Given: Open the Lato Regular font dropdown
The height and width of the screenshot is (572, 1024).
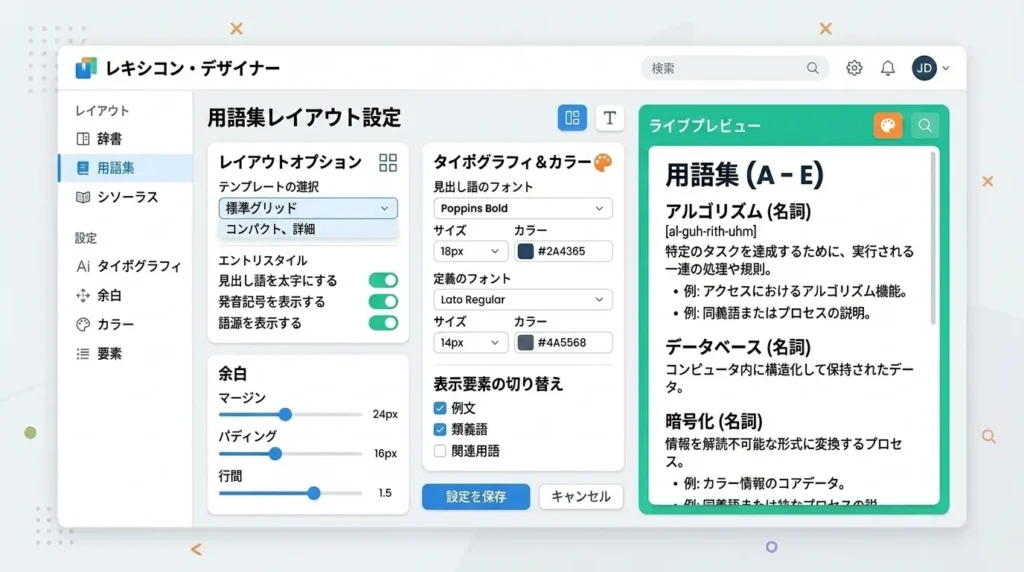Looking at the screenshot, I should 522,300.
